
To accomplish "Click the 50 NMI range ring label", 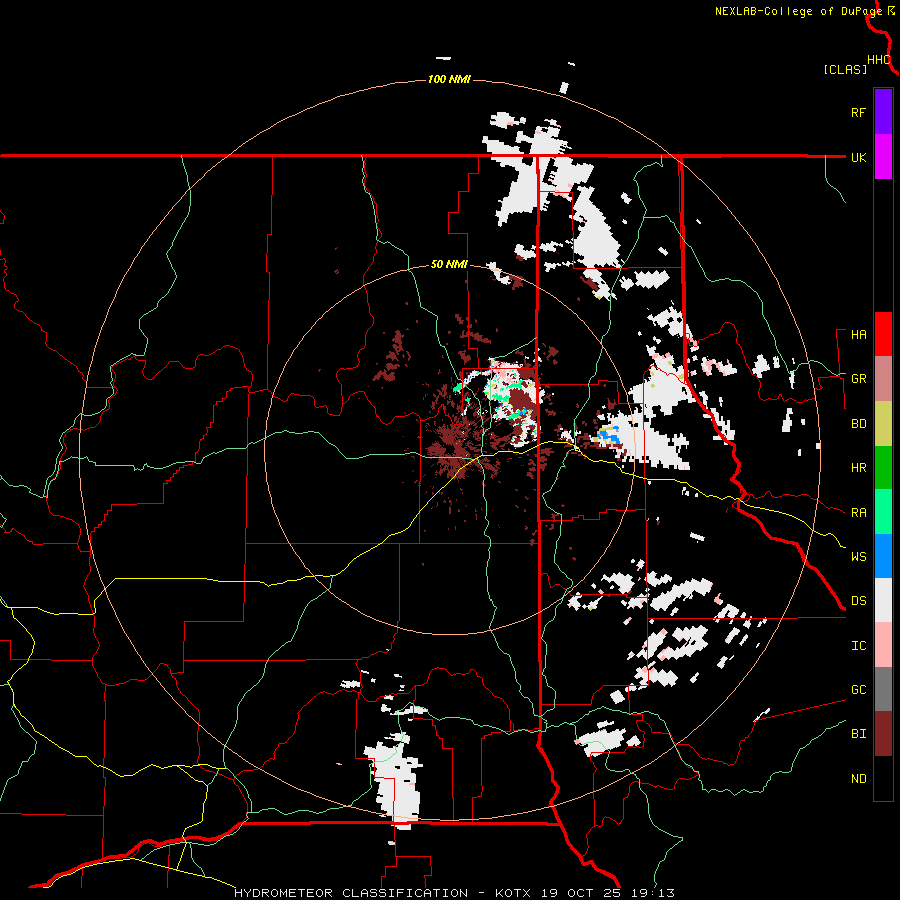I will coord(449,265).
